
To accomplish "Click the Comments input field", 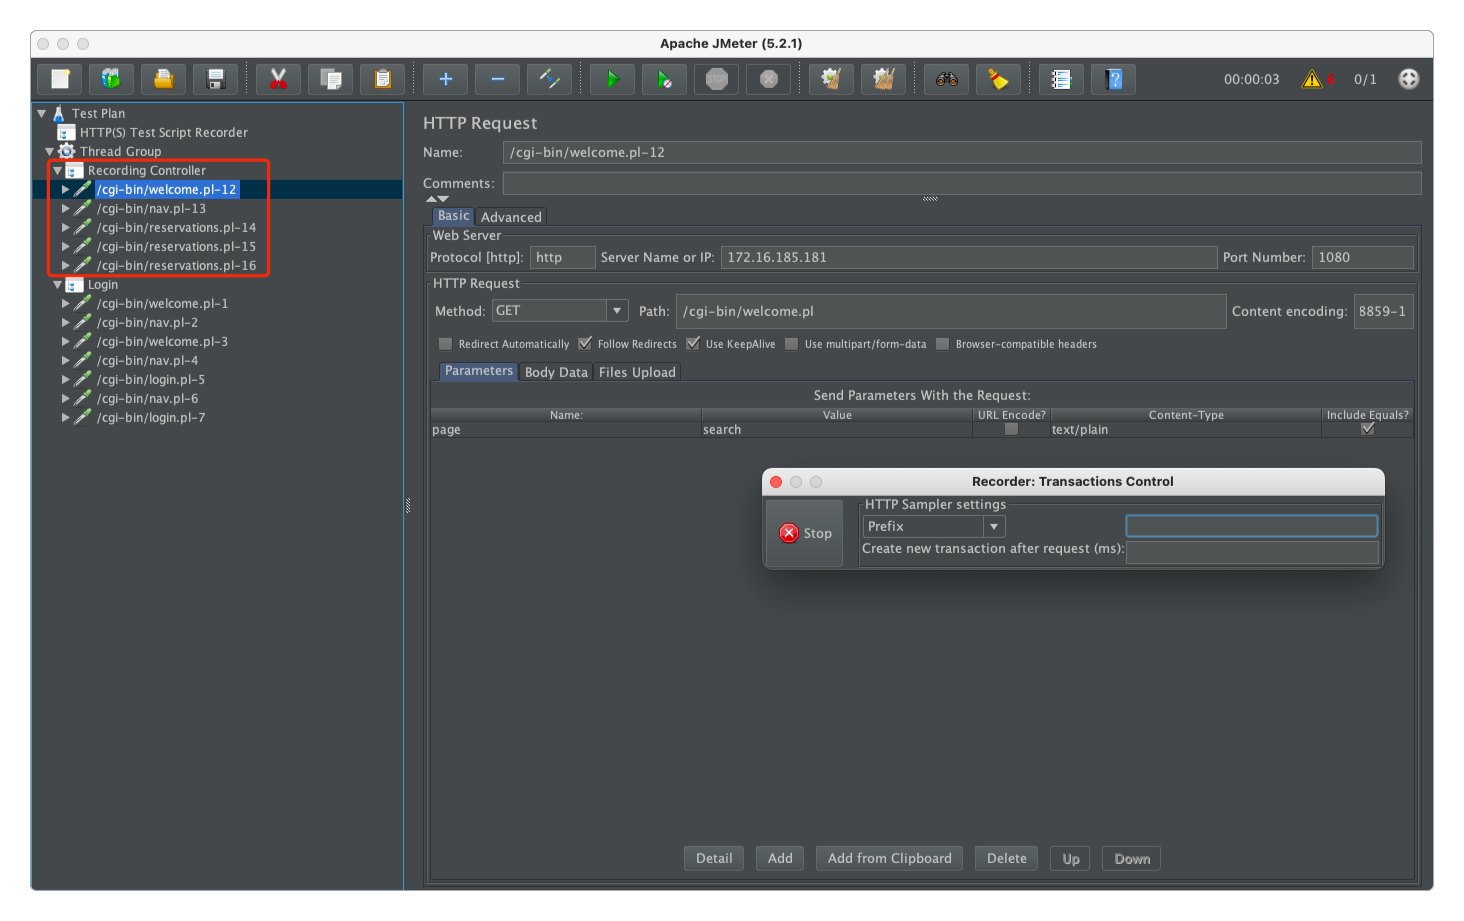I will tap(962, 183).
